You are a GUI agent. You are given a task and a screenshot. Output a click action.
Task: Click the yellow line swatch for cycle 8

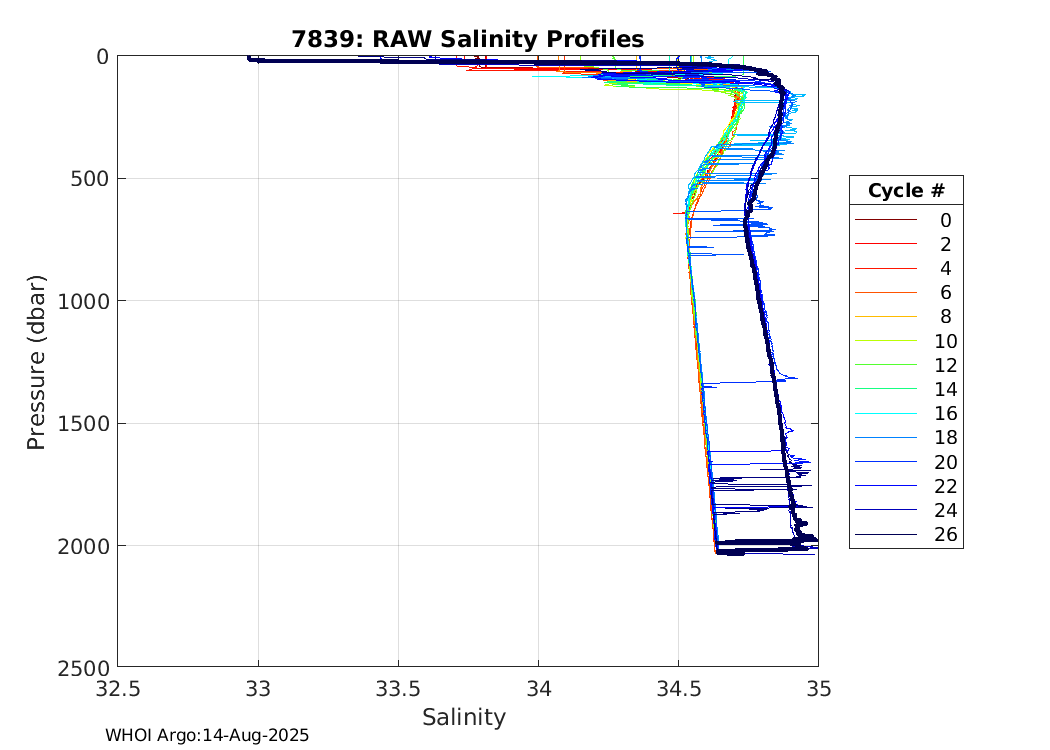coord(884,317)
